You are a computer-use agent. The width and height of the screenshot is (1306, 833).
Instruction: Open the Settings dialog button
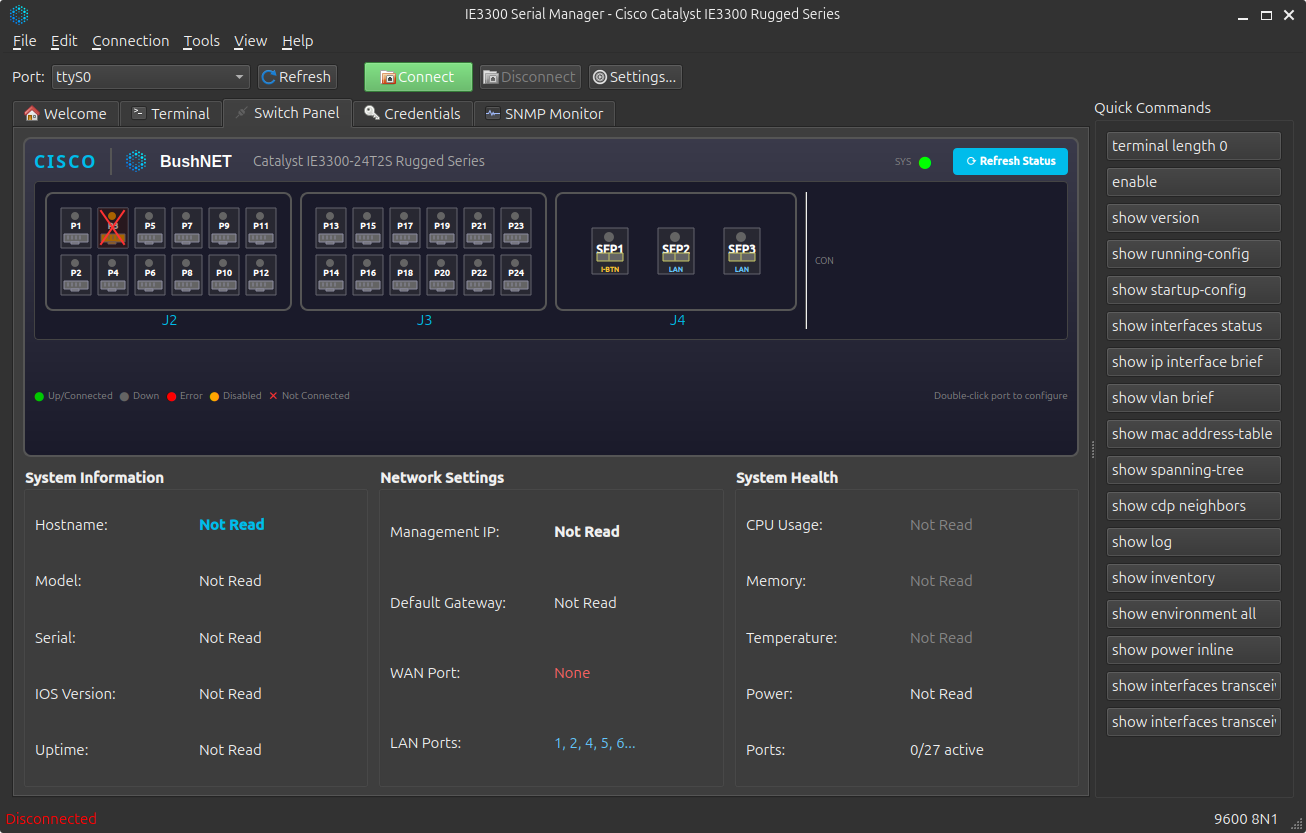click(x=635, y=77)
